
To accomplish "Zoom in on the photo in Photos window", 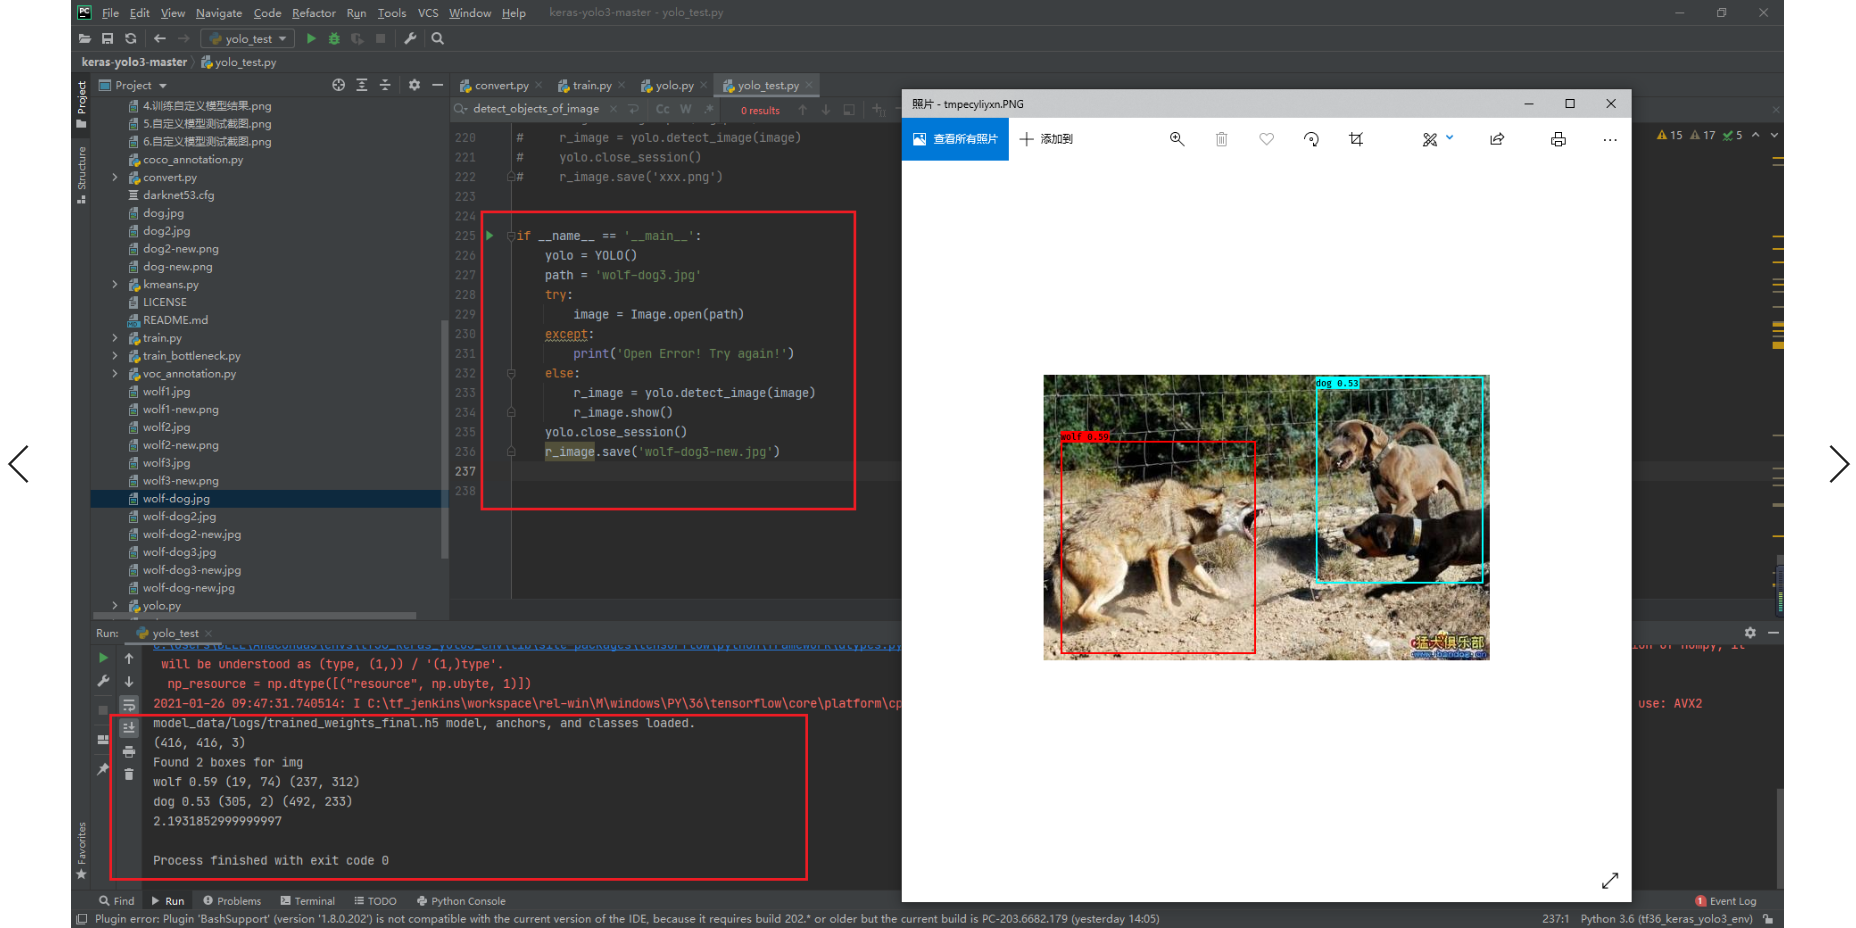I will [x=1177, y=139].
